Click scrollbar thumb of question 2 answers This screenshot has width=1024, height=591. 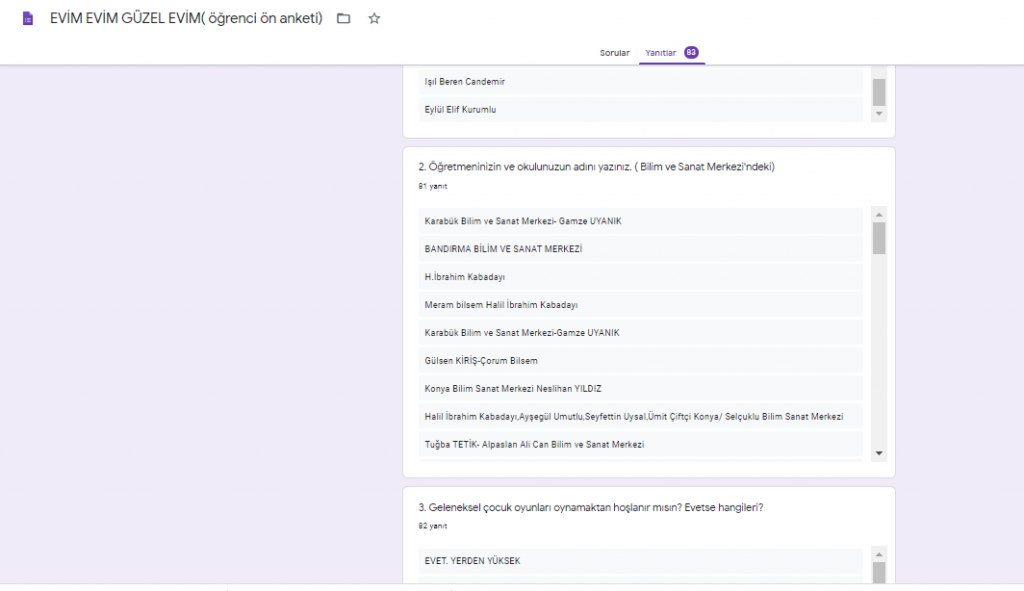coord(879,238)
